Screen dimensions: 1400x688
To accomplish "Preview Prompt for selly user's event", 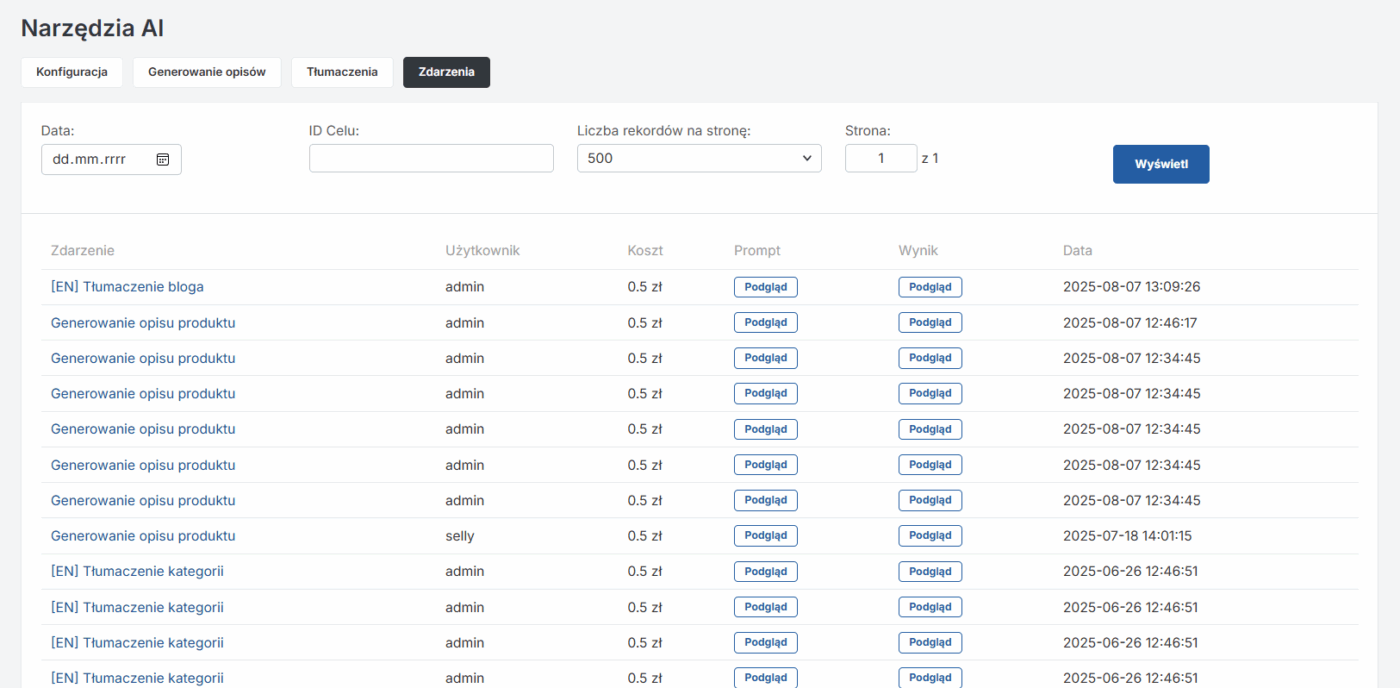I will pyautogui.click(x=765, y=536).
